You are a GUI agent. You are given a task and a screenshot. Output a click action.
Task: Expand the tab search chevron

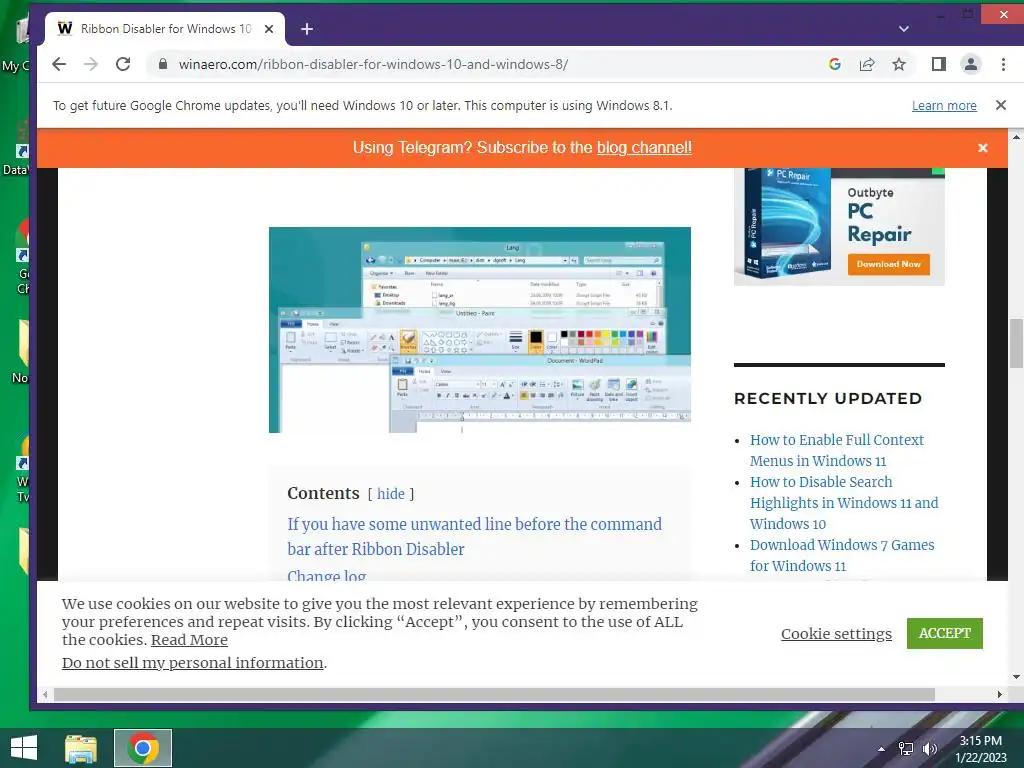click(x=904, y=29)
